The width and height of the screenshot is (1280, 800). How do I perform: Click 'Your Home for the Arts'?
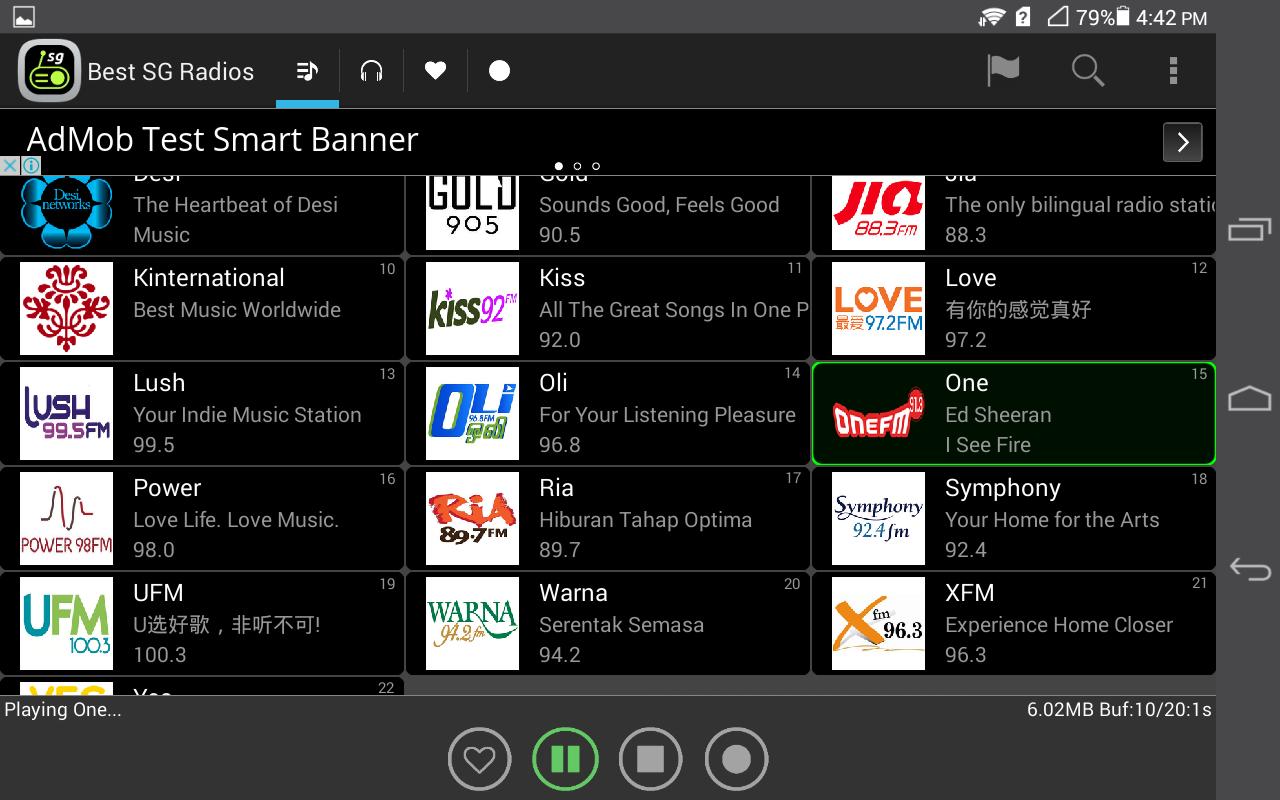click(1052, 520)
